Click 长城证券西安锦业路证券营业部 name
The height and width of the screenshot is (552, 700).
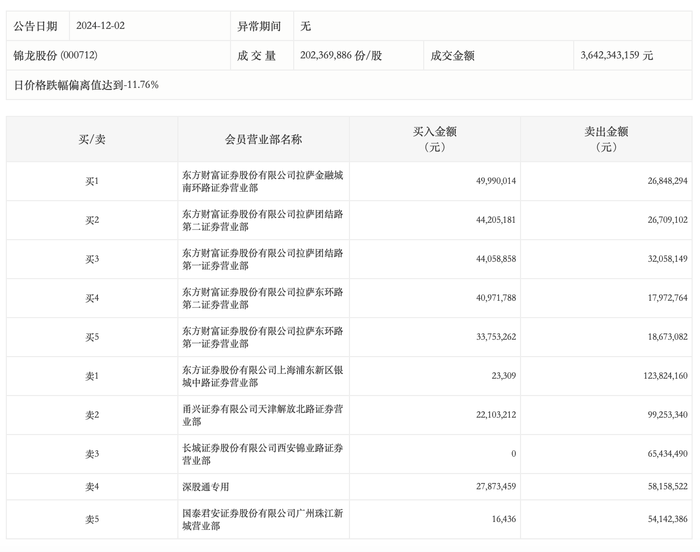(262, 454)
